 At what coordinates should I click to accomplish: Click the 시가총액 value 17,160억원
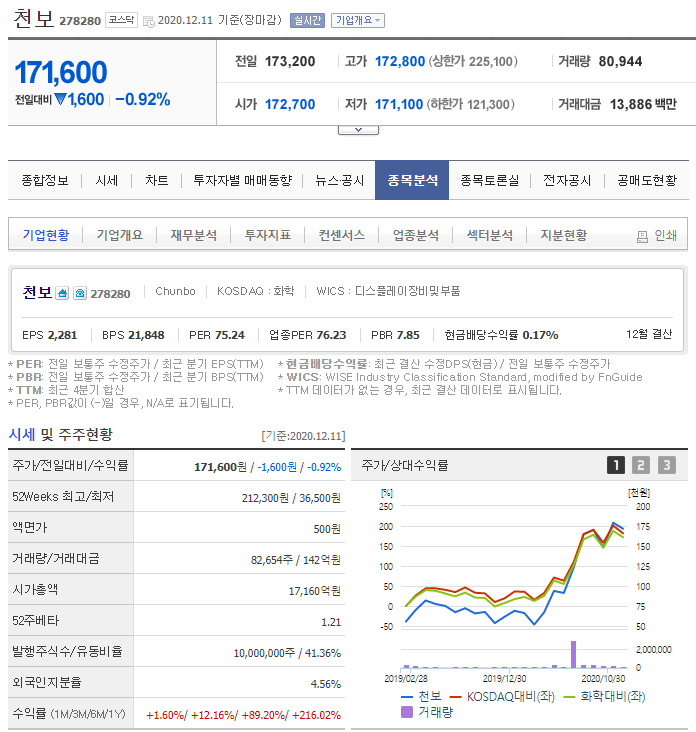[315, 591]
